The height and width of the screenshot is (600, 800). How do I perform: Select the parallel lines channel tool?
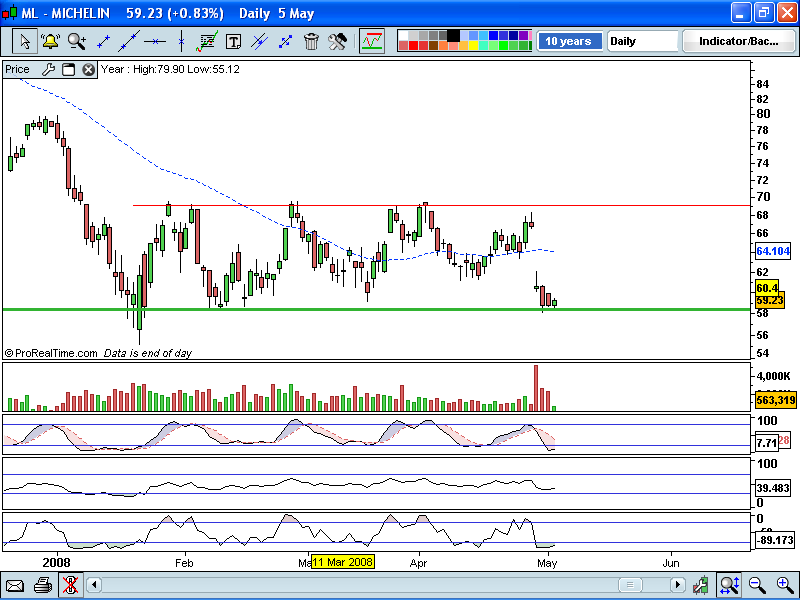click(260, 41)
